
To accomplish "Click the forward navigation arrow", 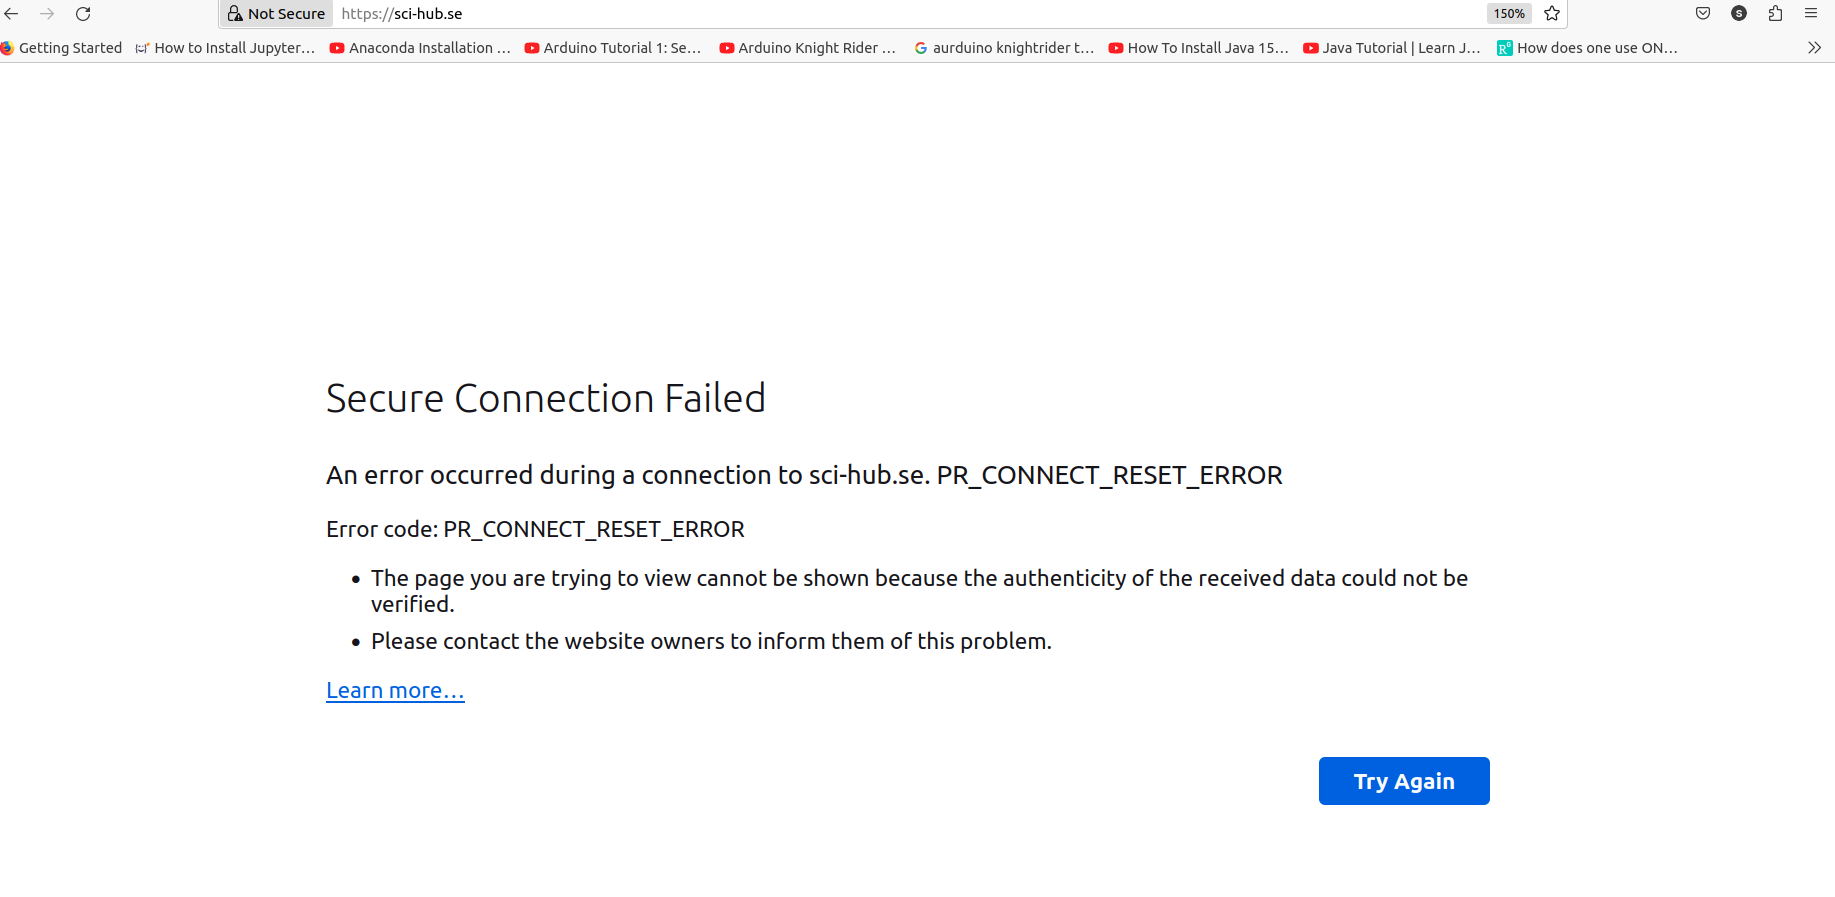I will pos(47,14).
